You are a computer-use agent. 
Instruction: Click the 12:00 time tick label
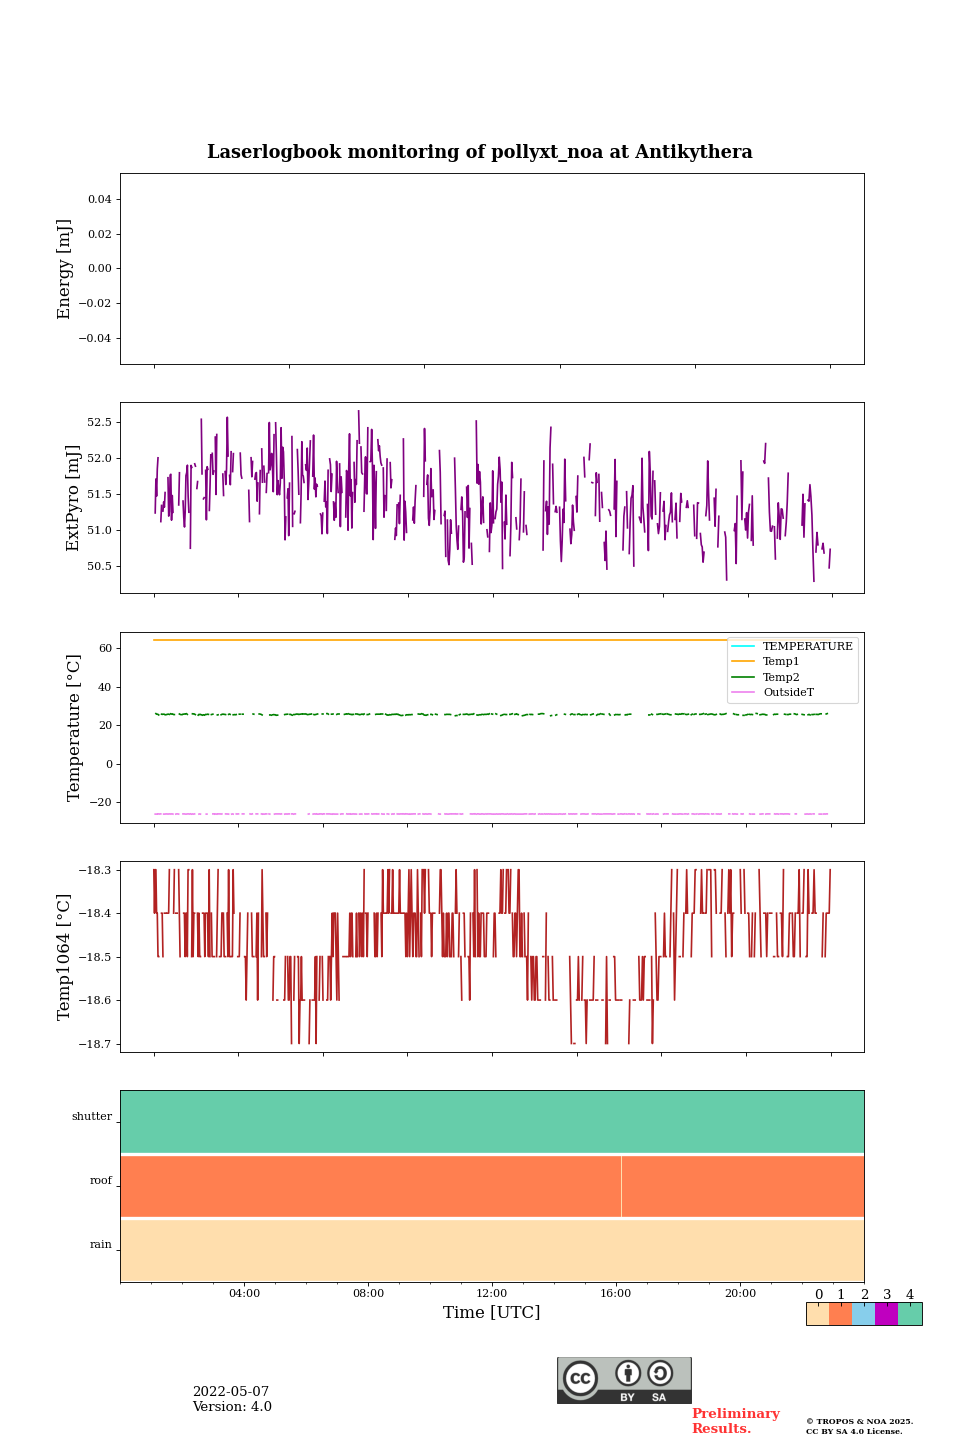(x=492, y=1293)
